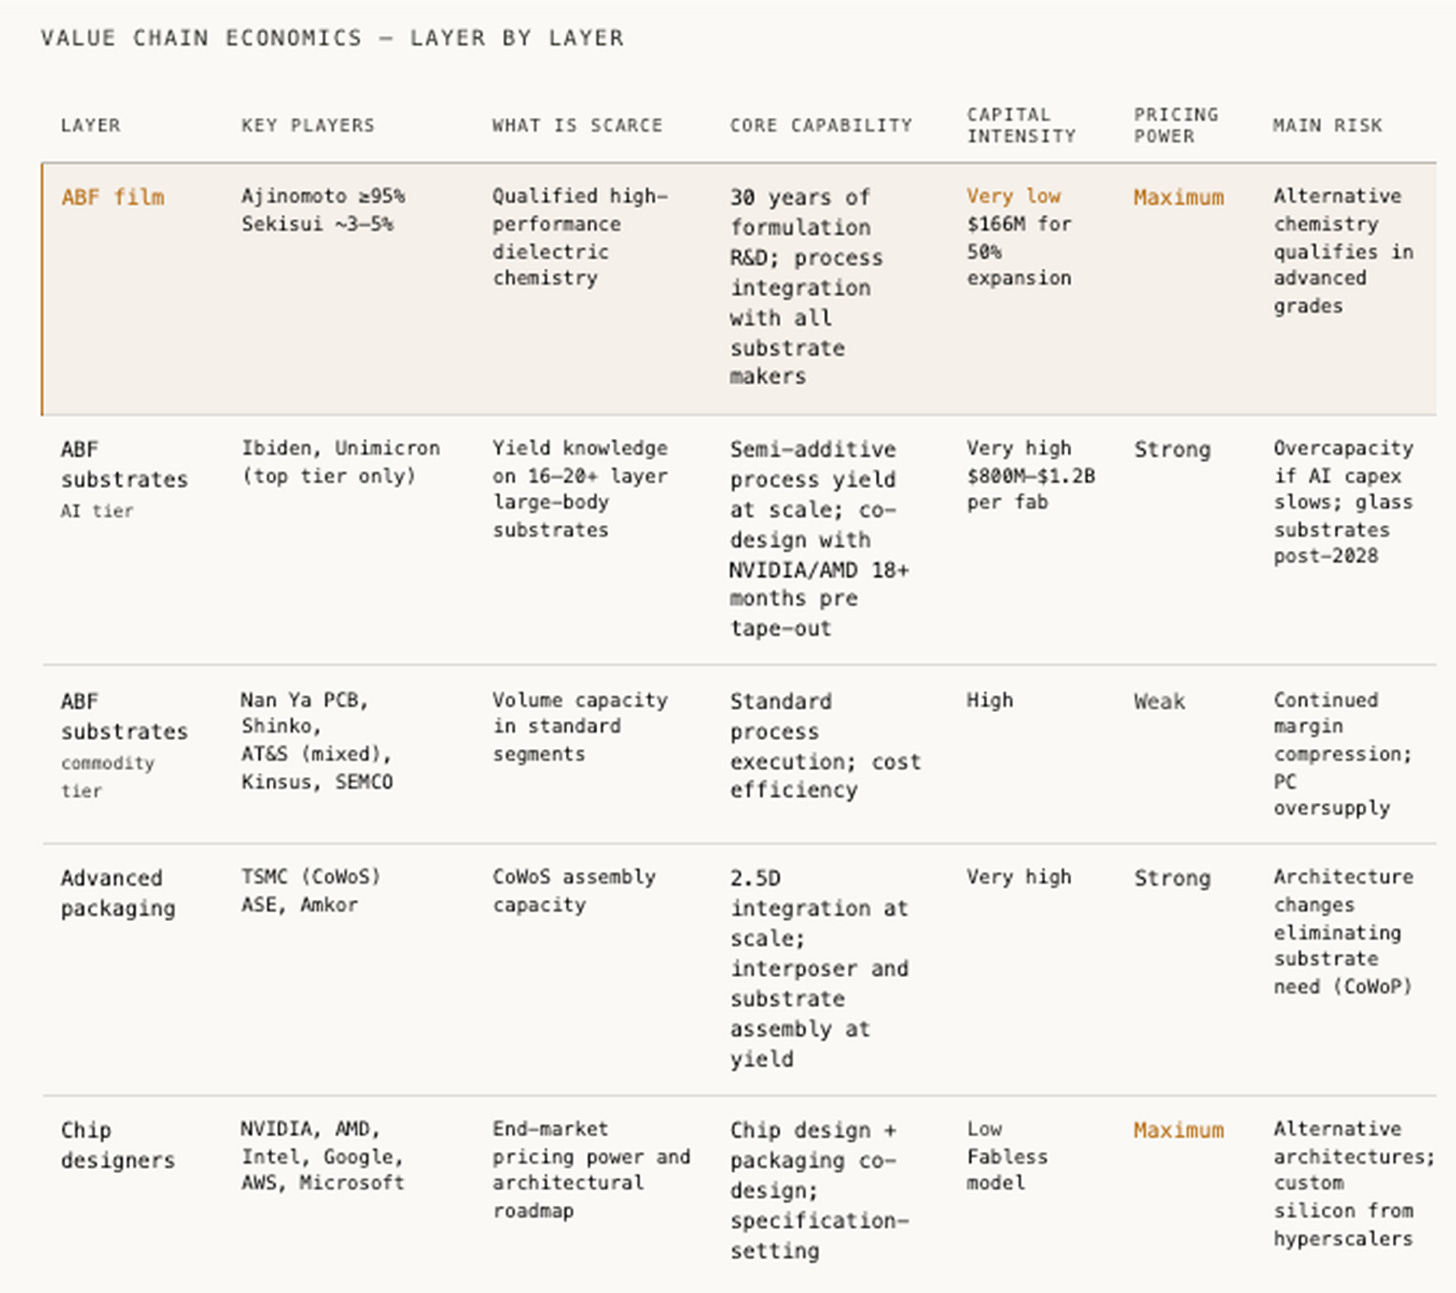Click 'Ibiden, Unimicron (top tier only)' cell

[x=340, y=462]
